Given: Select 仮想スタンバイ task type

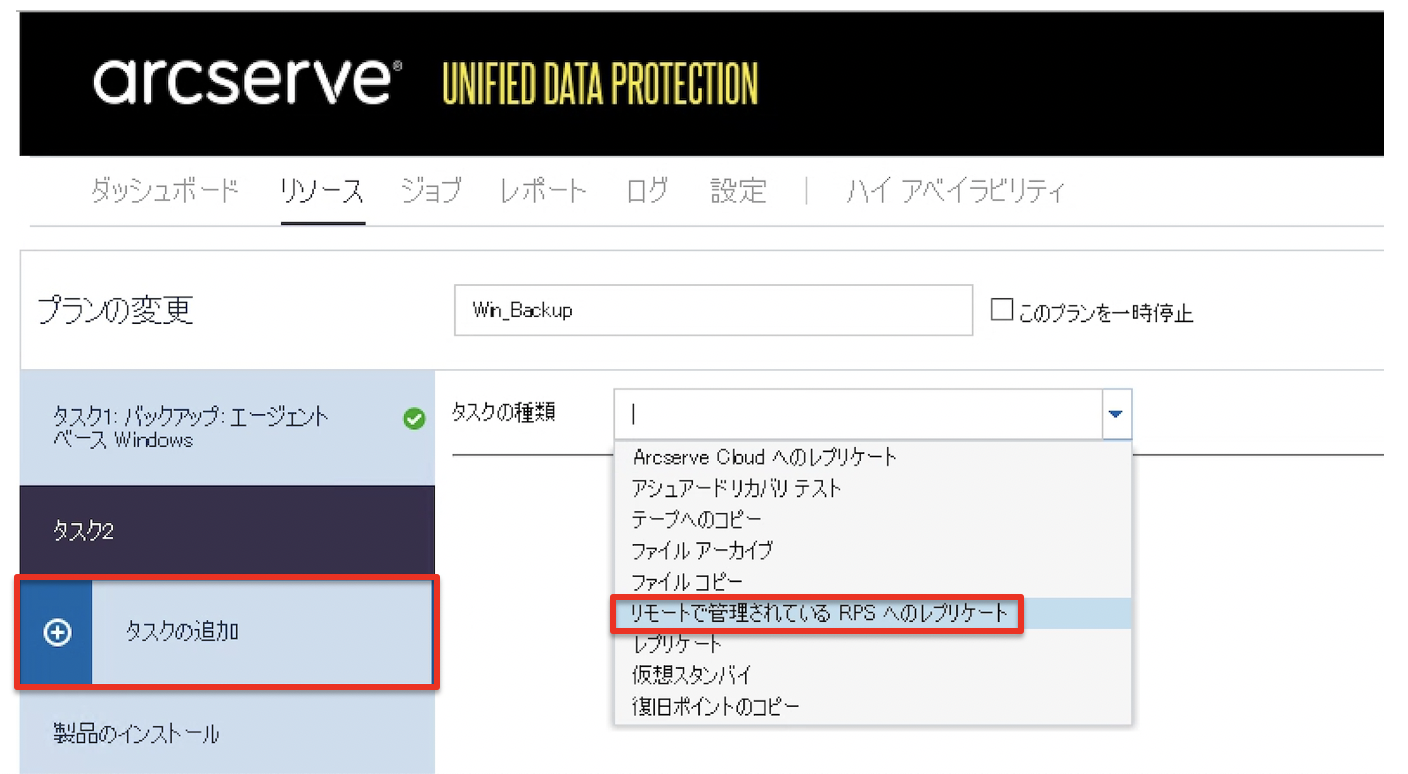Looking at the screenshot, I should pyautogui.click(x=873, y=675).
